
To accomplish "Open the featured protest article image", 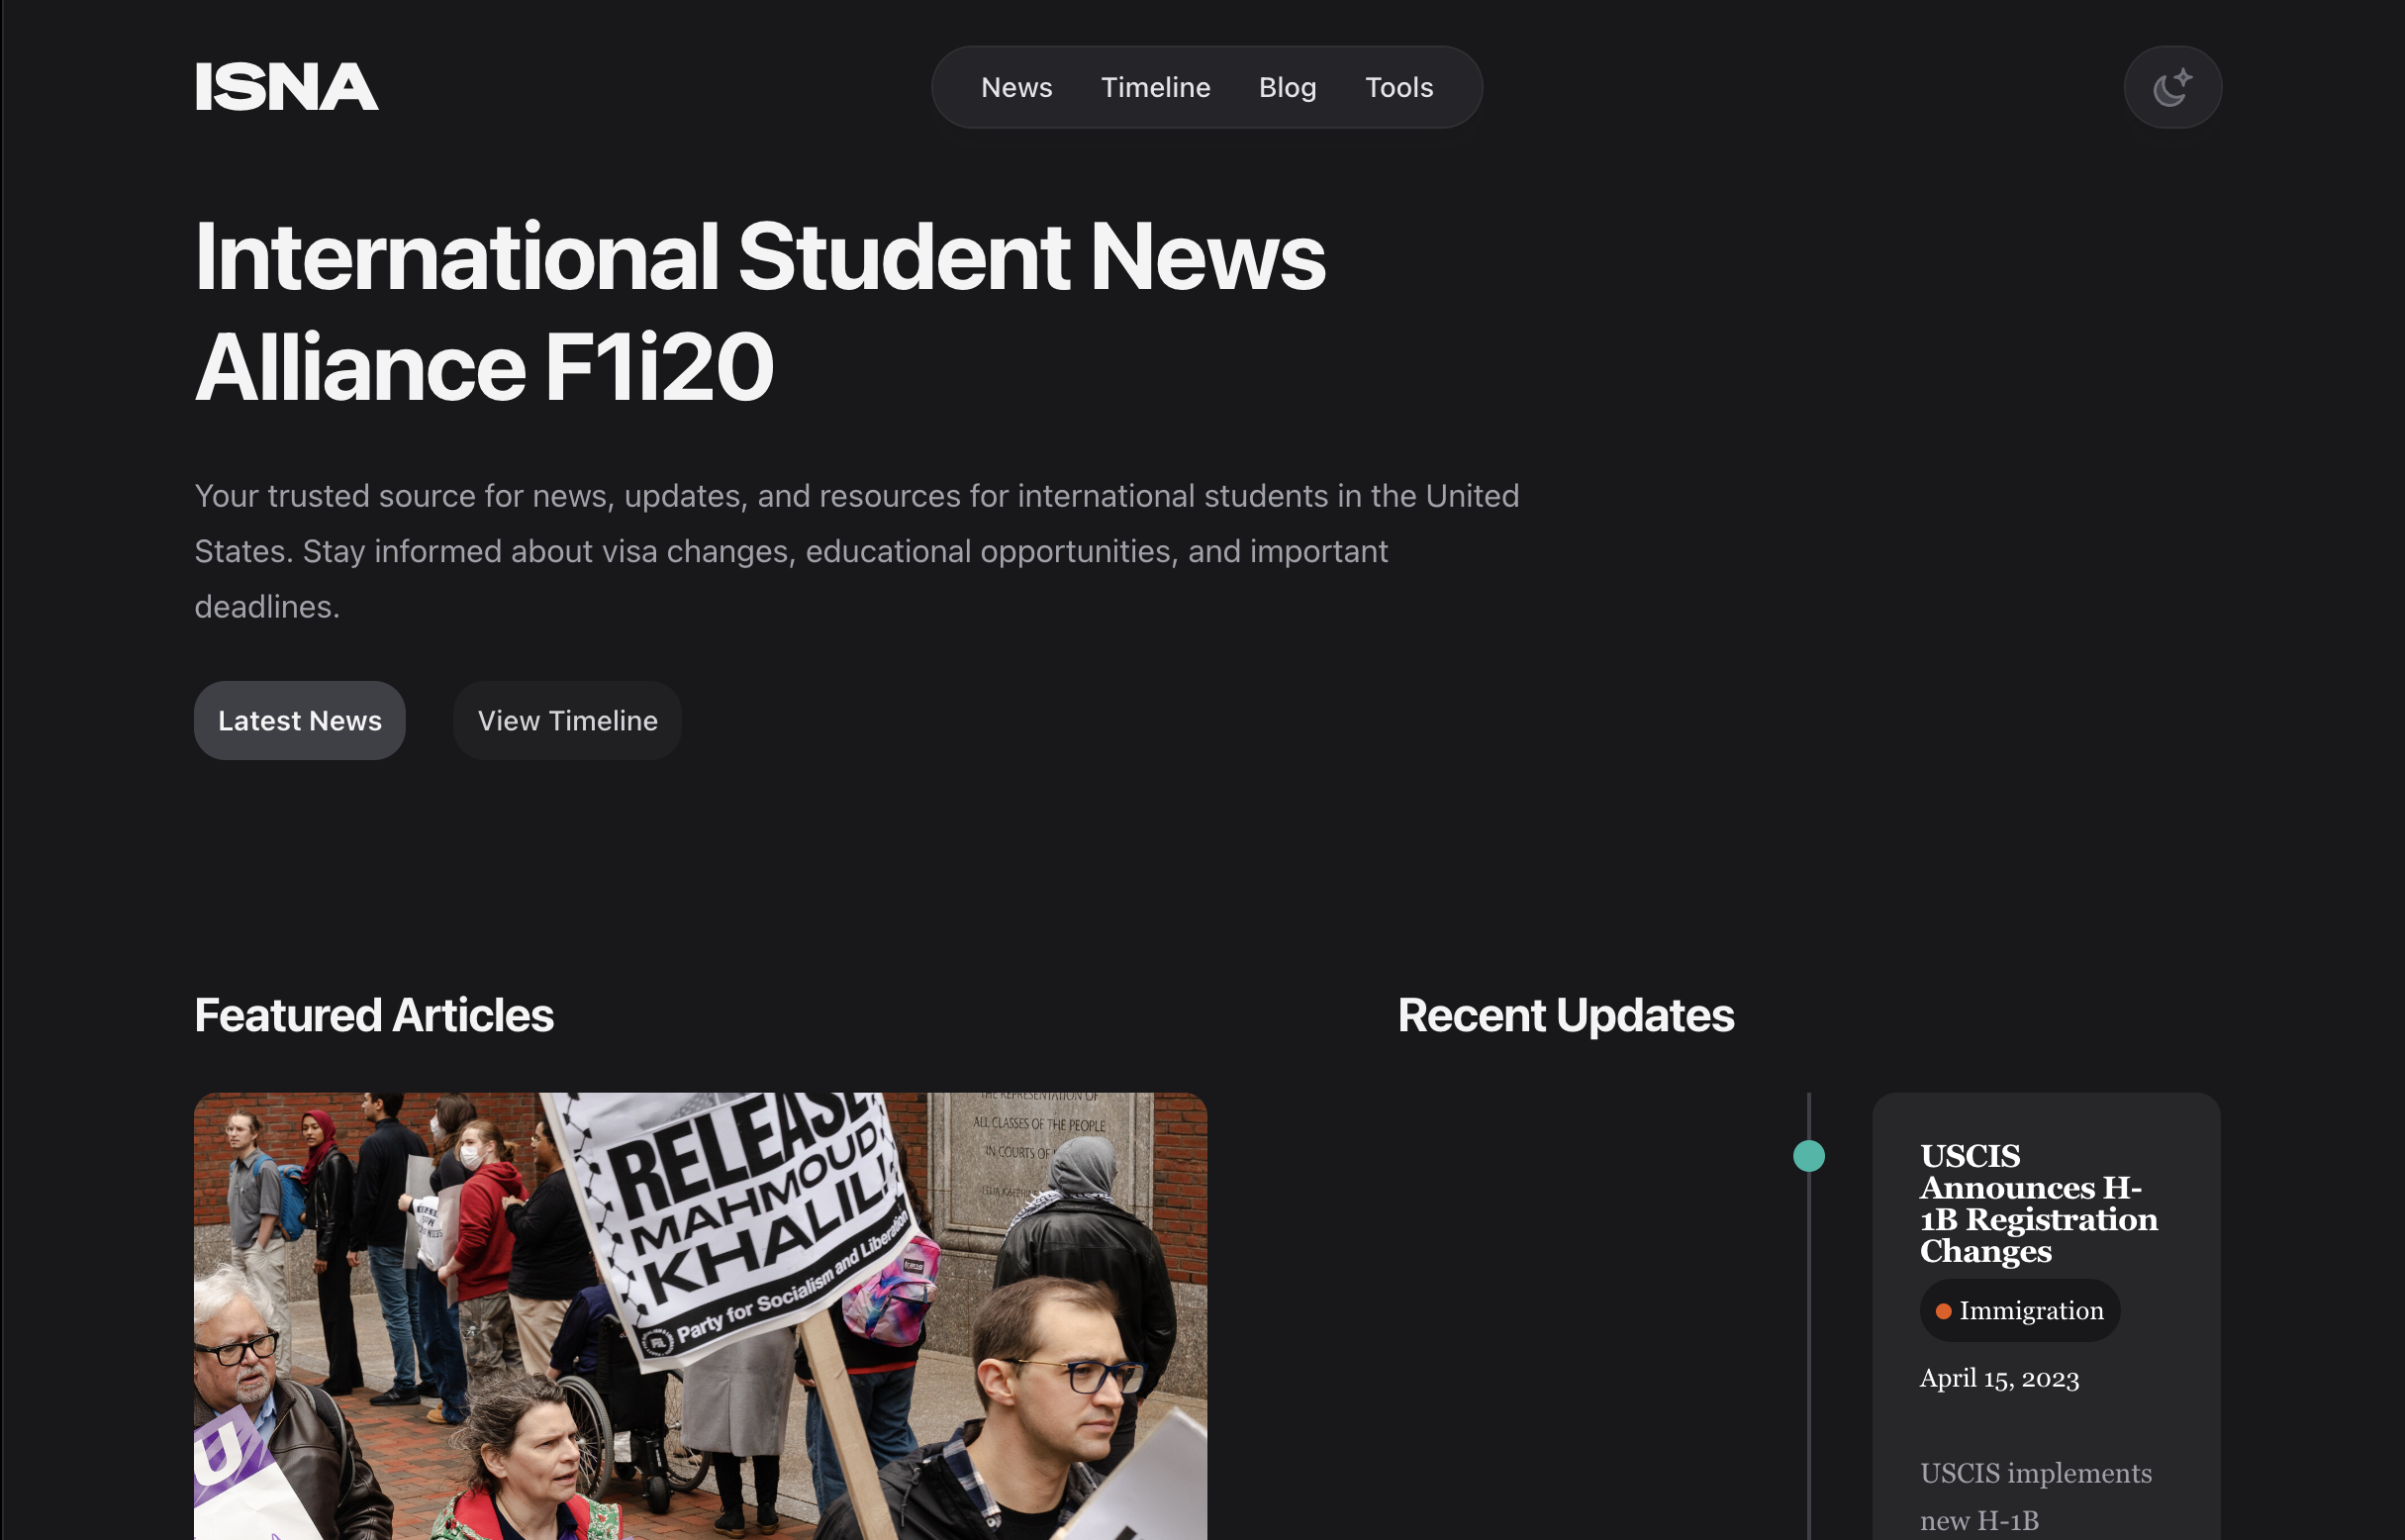I will [700, 1315].
